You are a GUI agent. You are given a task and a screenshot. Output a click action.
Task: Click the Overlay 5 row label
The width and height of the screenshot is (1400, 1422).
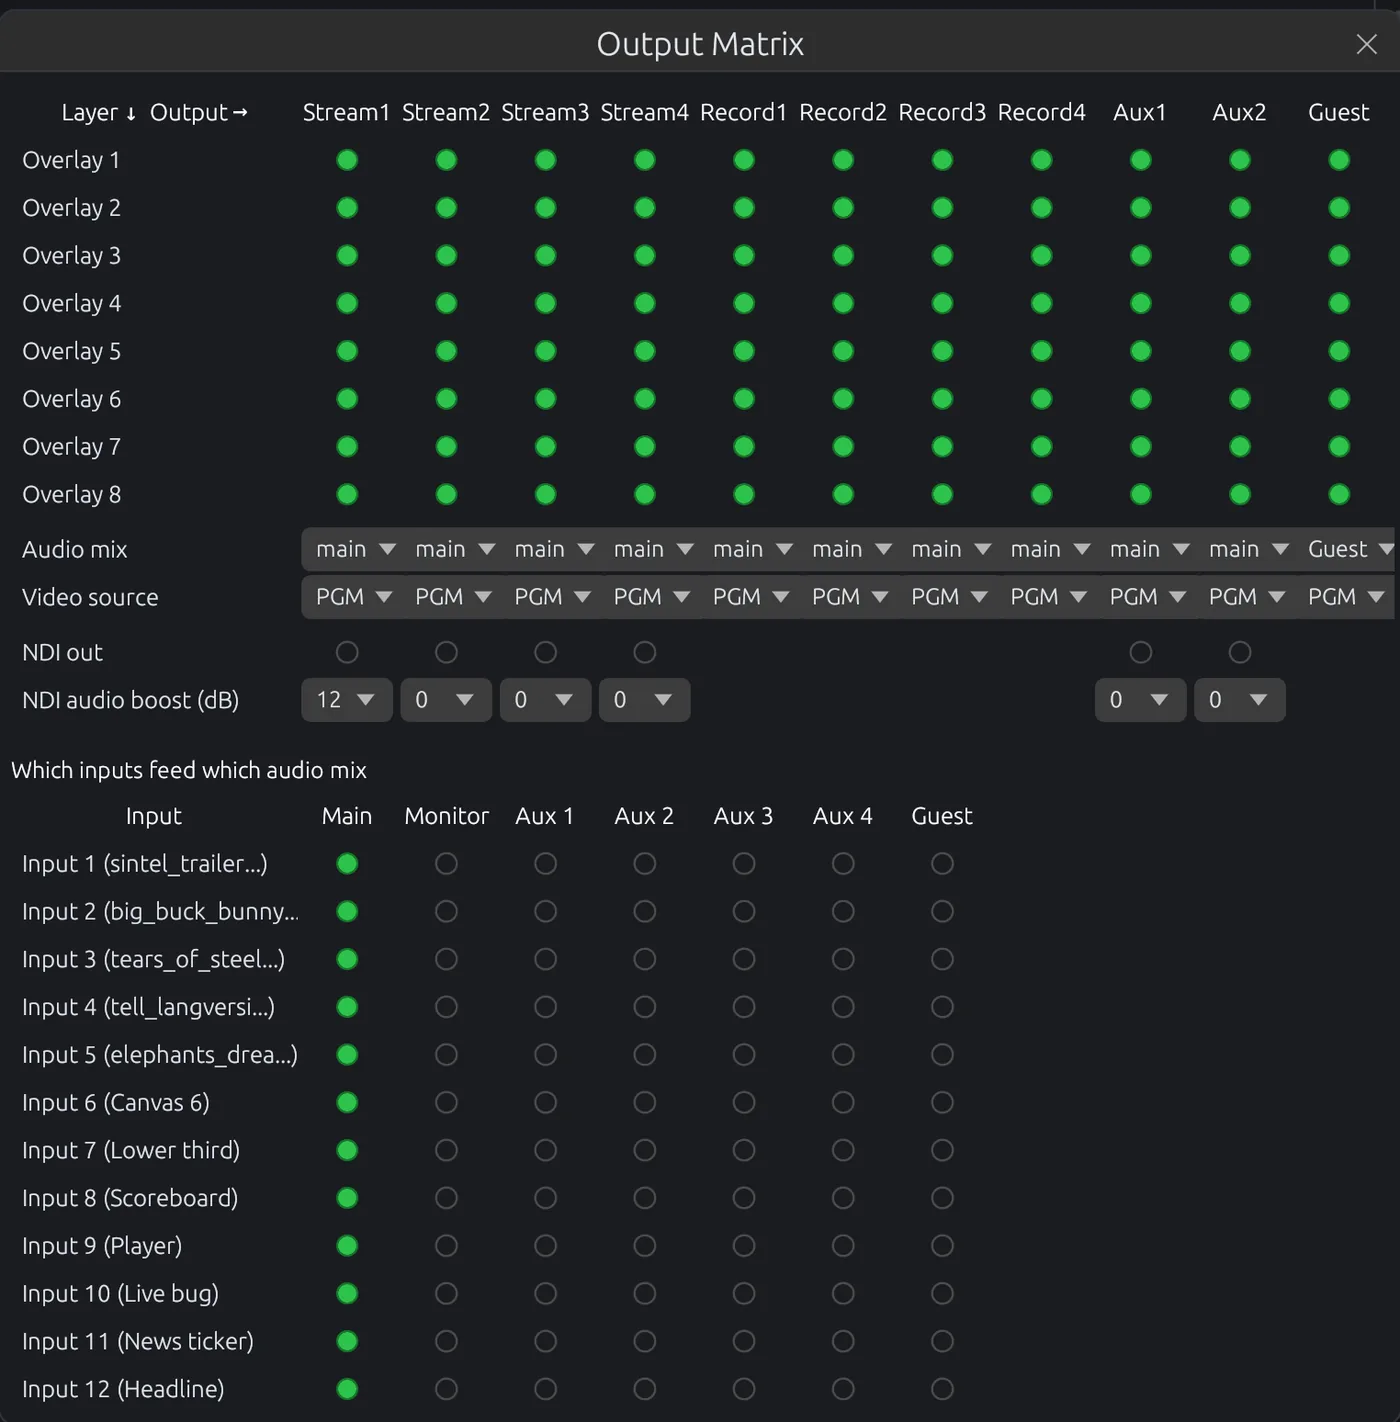coord(71,351)
